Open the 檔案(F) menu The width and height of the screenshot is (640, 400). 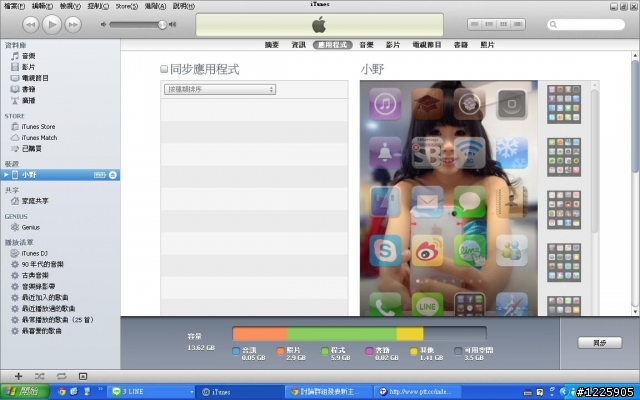(14, 6)
